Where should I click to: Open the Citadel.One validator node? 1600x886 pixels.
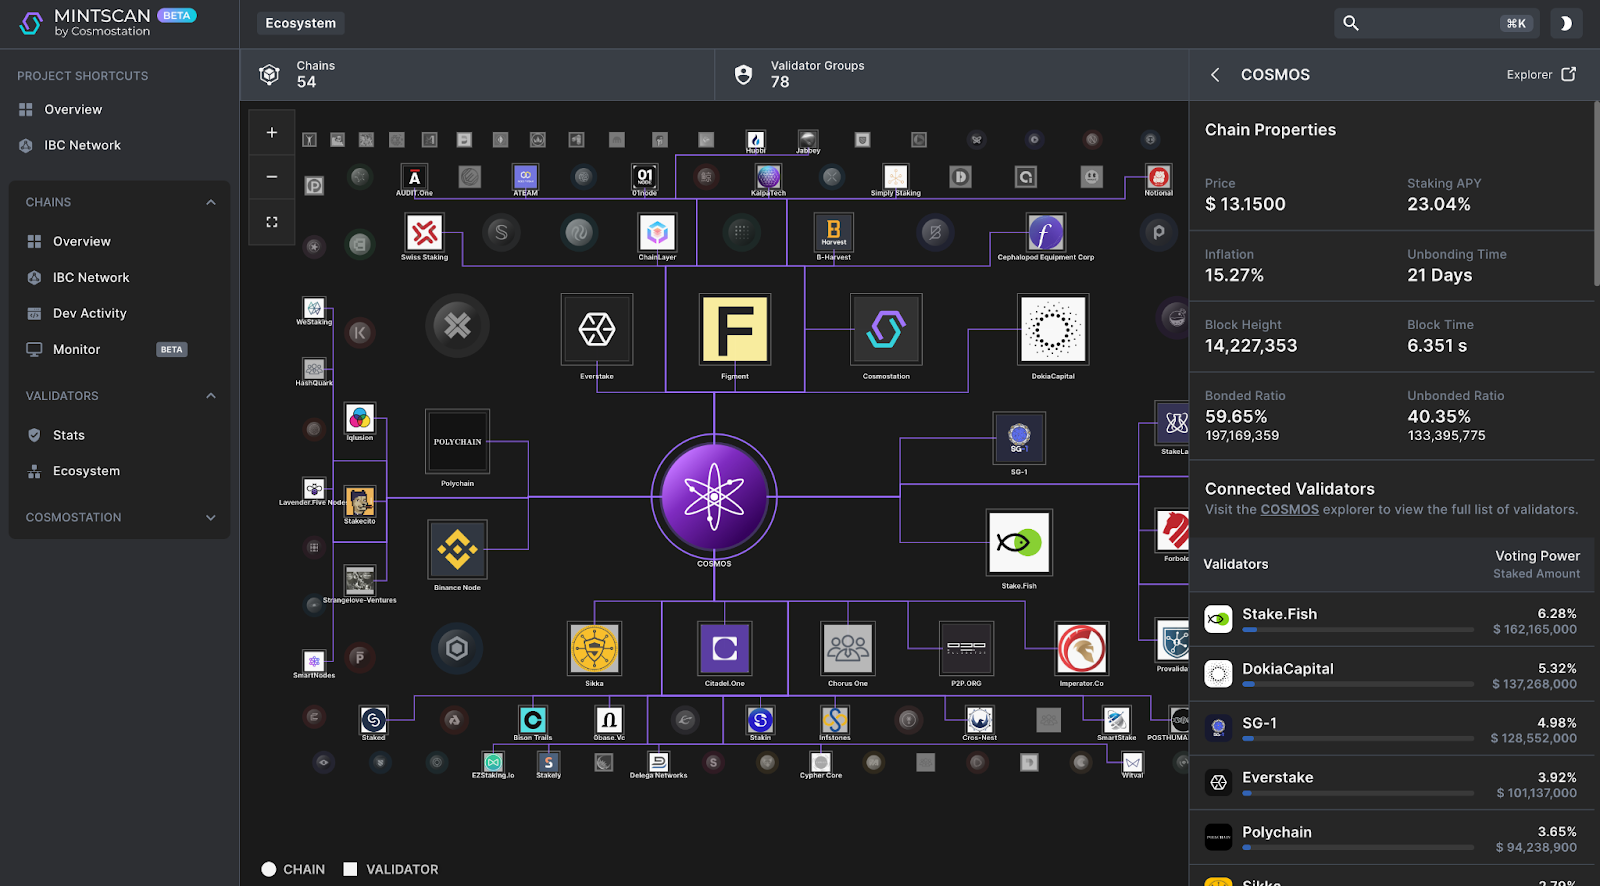(x=724, y=649)
